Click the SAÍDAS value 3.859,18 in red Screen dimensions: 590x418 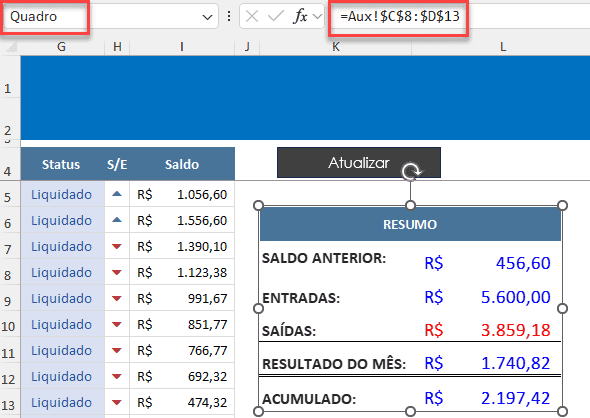[516, 330]
